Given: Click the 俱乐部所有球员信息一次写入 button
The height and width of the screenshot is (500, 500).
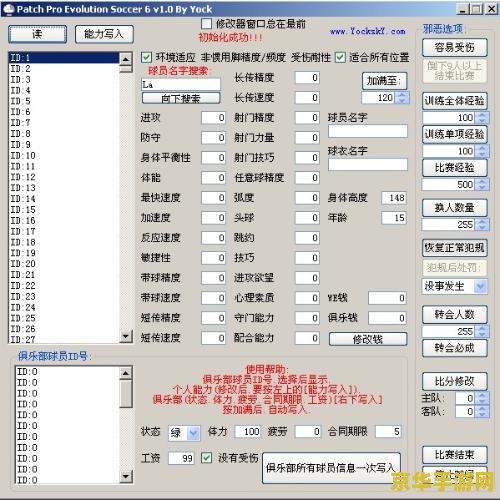Looking at the screenshot, I should [x=331, y=468].
